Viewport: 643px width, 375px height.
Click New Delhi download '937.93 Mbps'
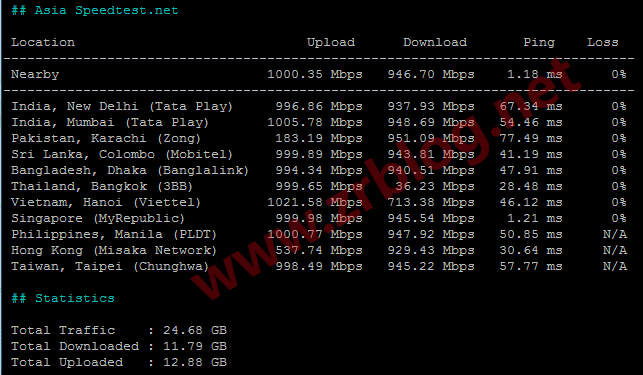[431, 106]
